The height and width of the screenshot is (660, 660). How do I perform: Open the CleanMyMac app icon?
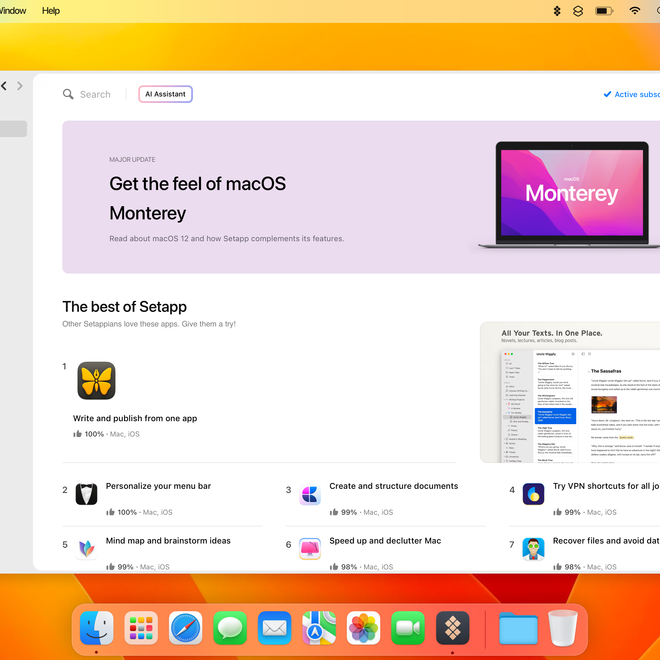[310, 548]
